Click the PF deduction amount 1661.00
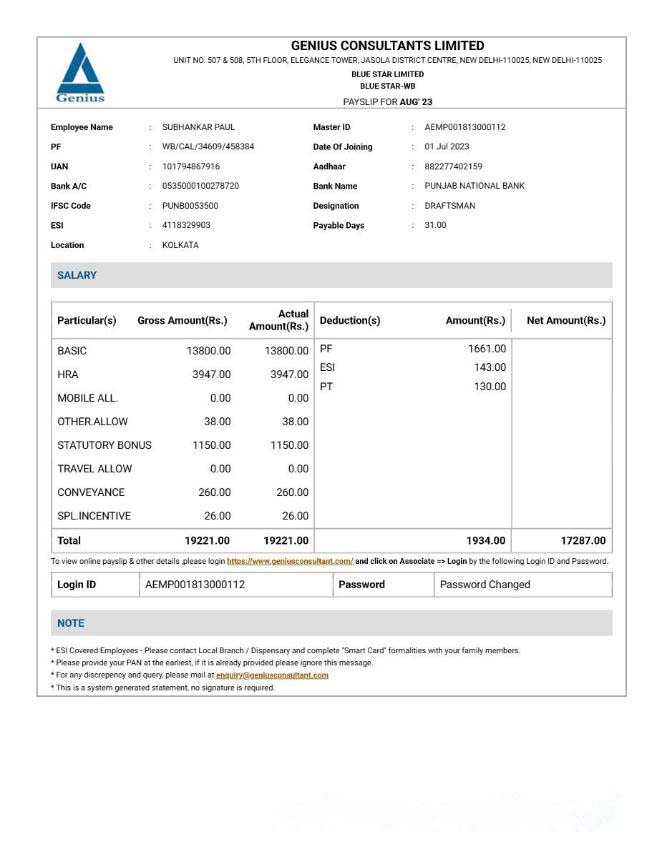The width and height of the screenshot is (657, 849). [x=486, y=349]
